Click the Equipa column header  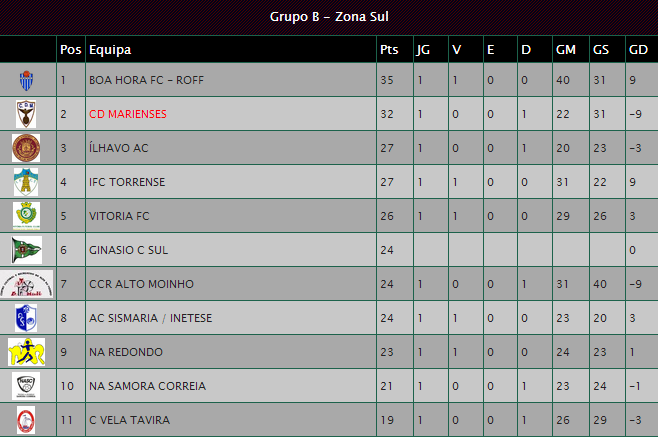click(x=110, y=50)
